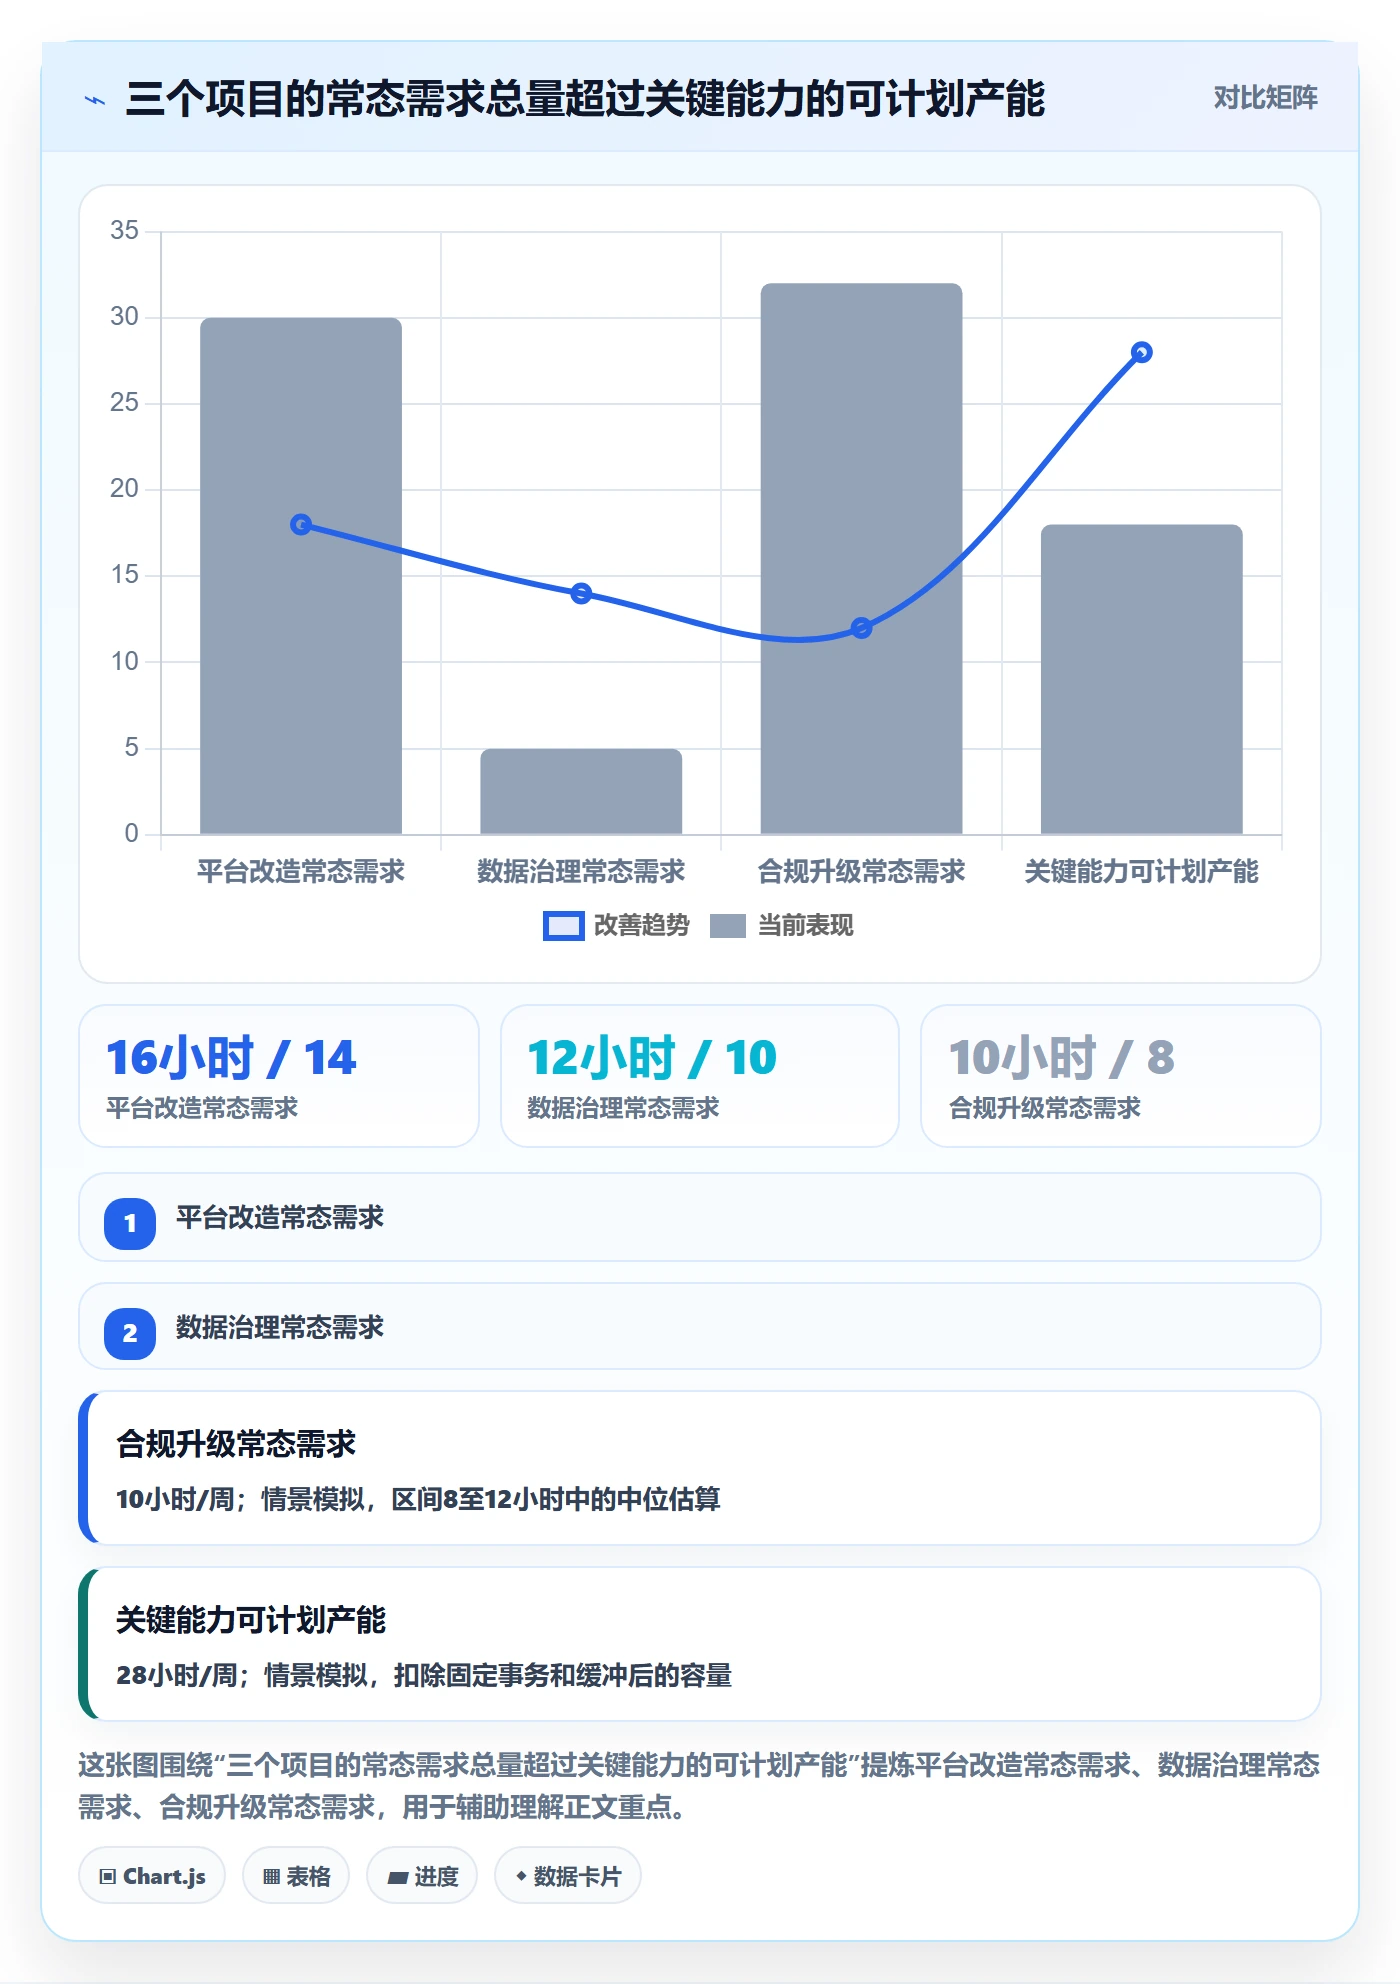Viewport: 1400px width, 1984px height.
Task: Click the trend line point at value 12
Action: pos(861,628)
